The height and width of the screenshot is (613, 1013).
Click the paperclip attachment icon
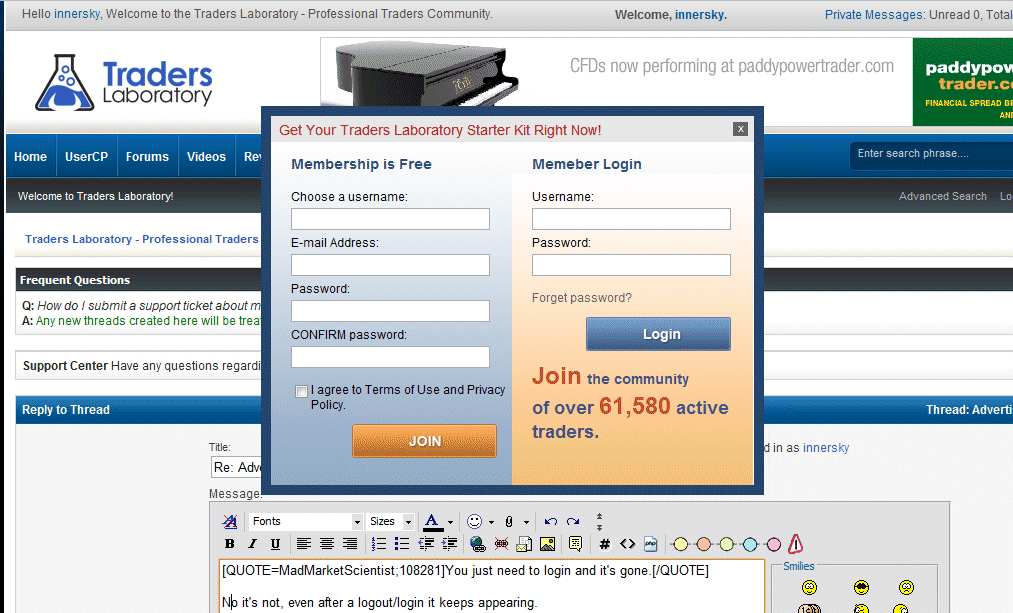[x=509, y=521]
